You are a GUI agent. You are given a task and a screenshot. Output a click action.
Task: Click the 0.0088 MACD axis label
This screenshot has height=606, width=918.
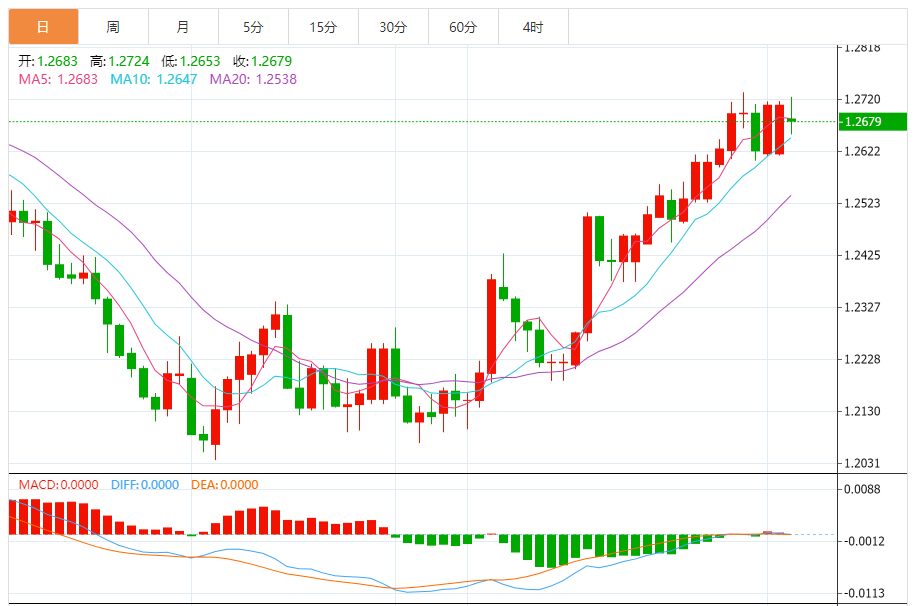coord(862,489)
